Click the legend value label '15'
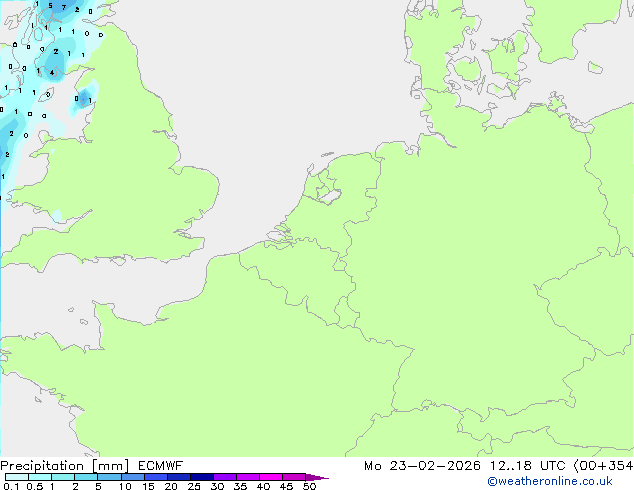 tap(148, 486)
